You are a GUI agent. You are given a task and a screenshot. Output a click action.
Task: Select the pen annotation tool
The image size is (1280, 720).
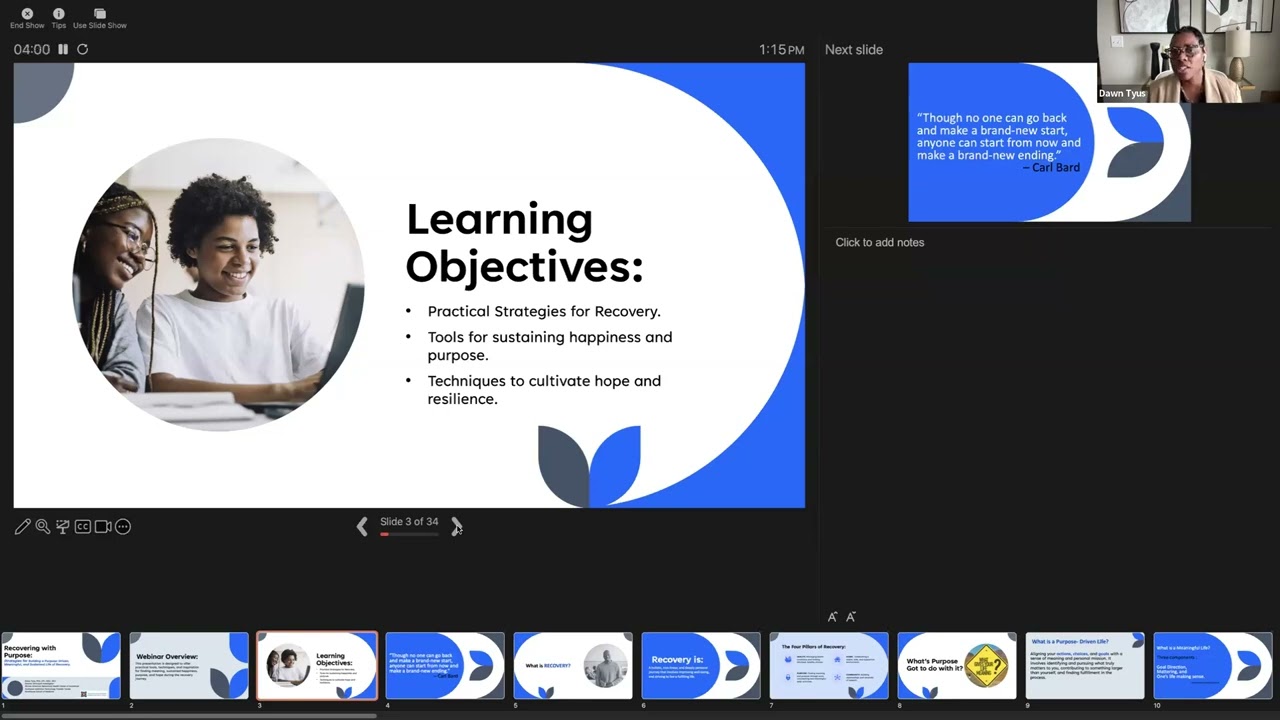click(22, 526)
